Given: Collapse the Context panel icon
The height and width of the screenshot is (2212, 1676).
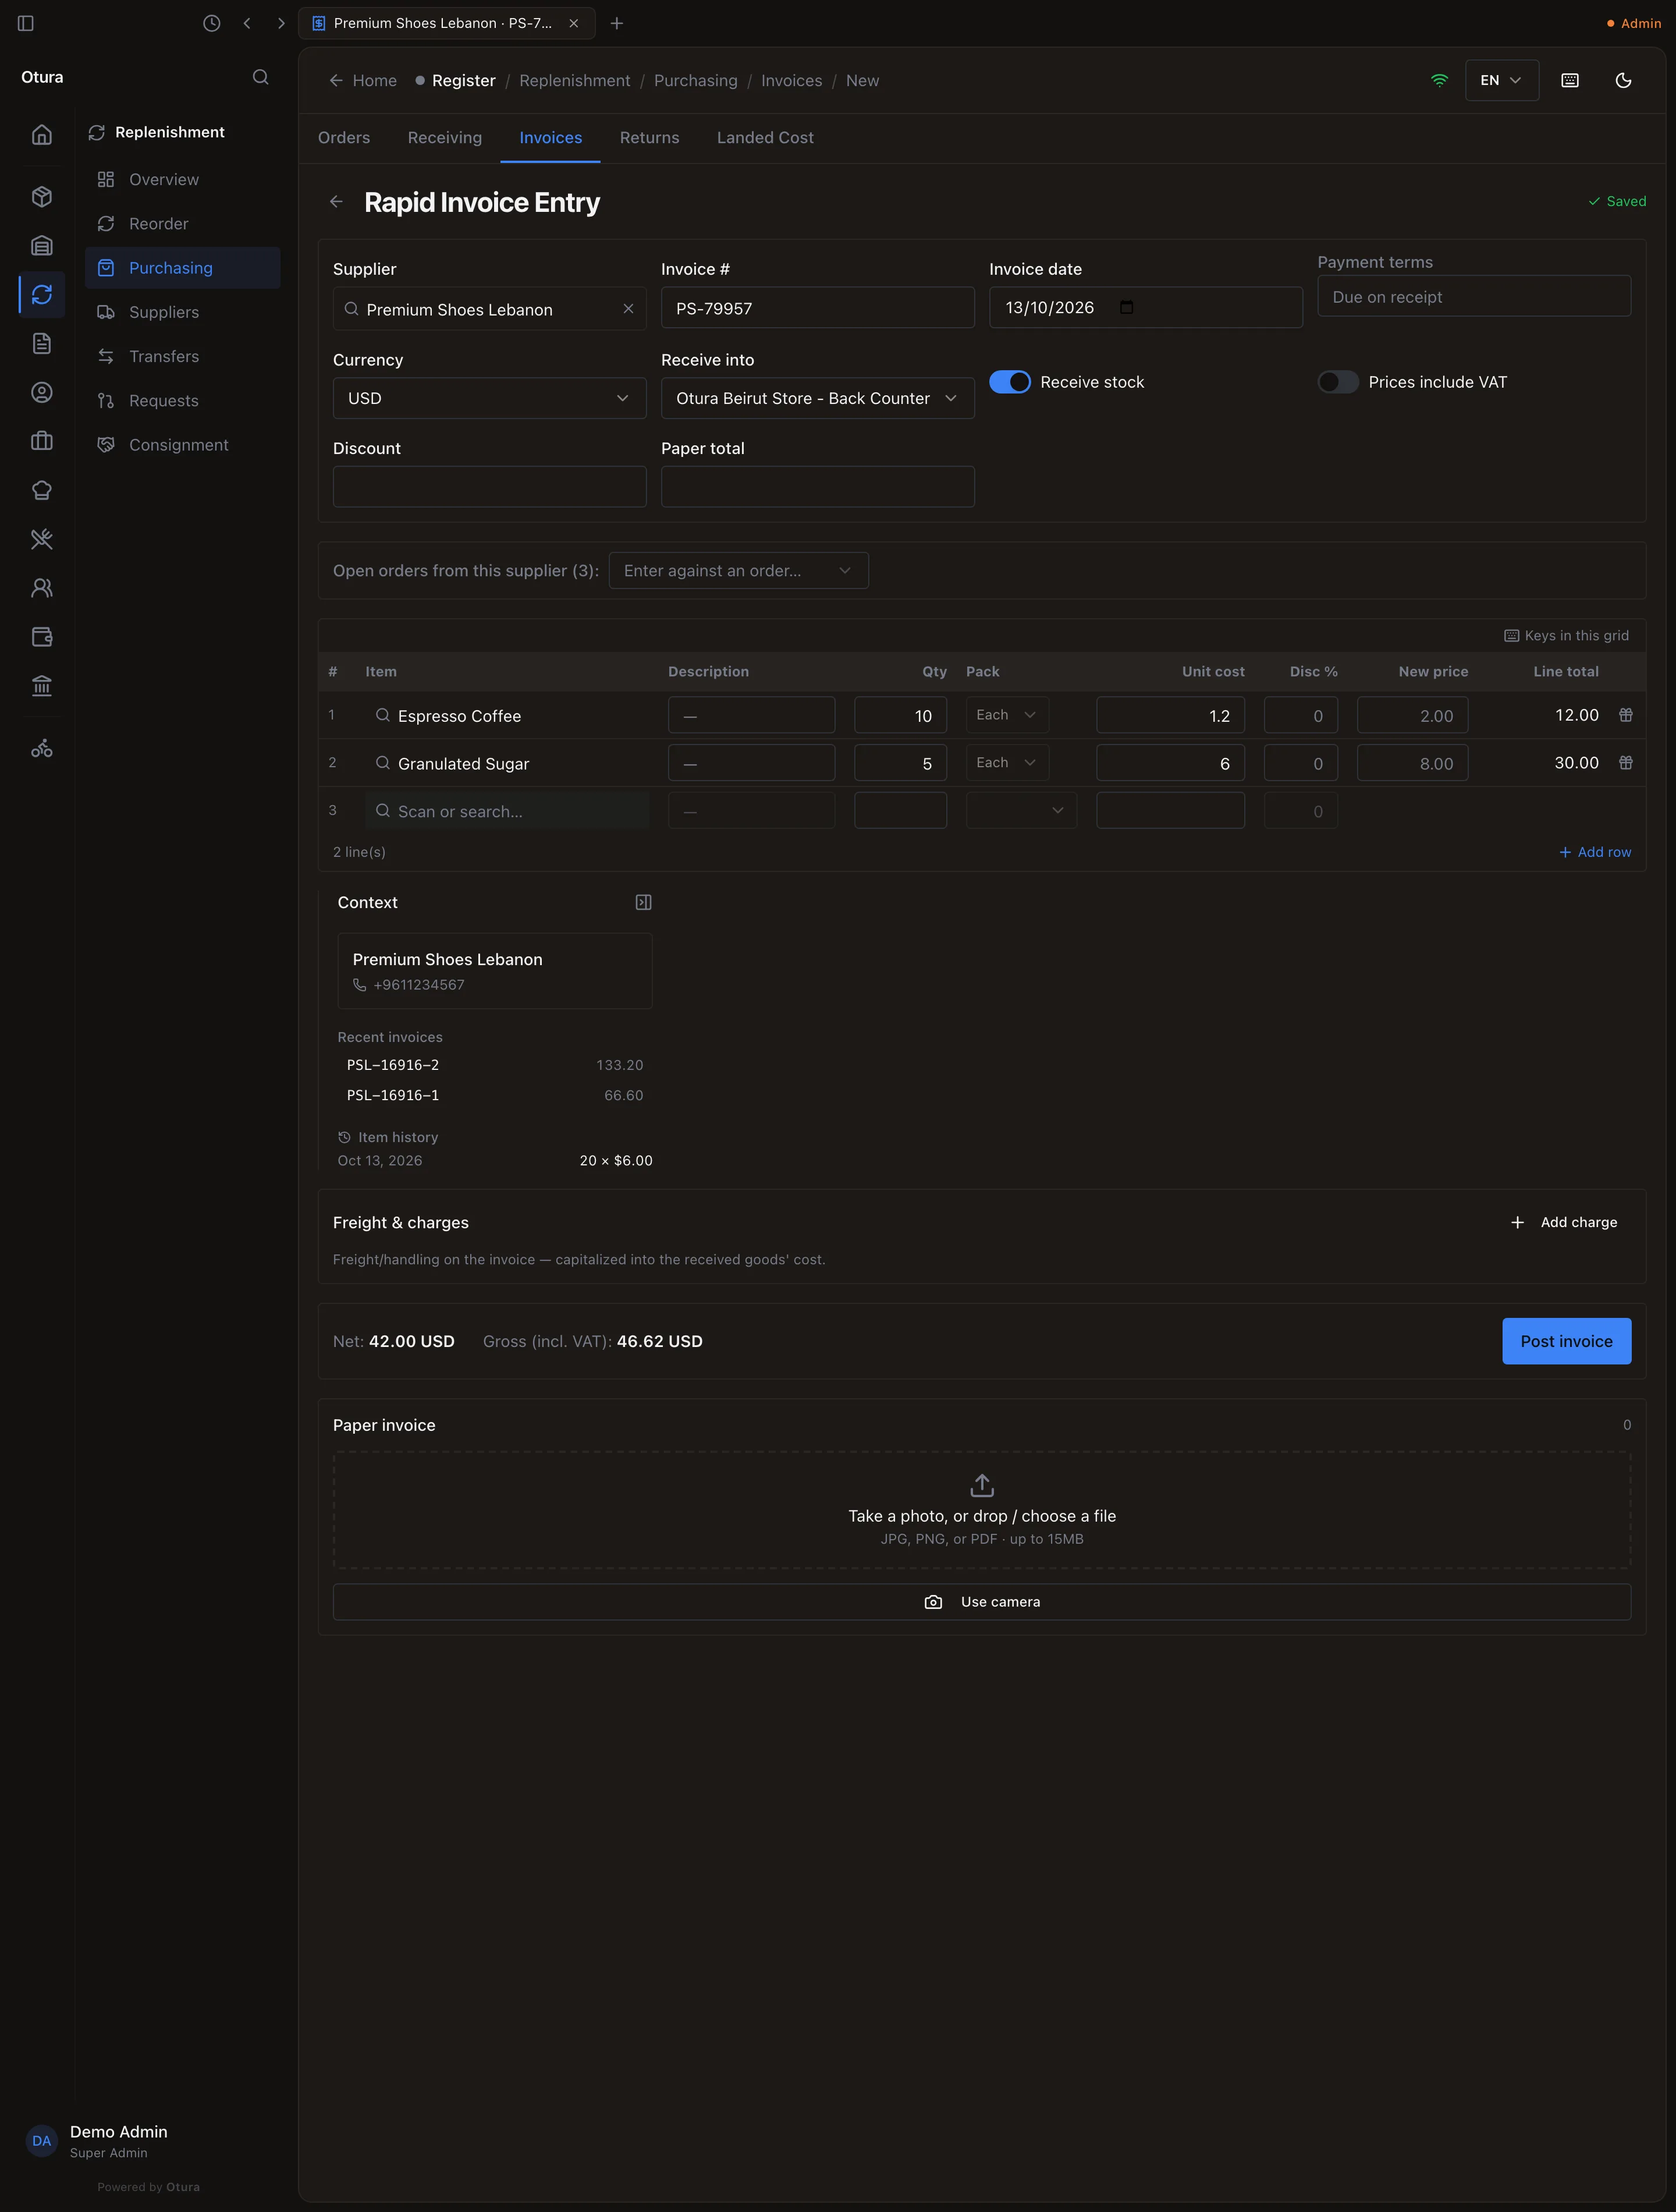Looking at the screenshot, I should [644, 902].
